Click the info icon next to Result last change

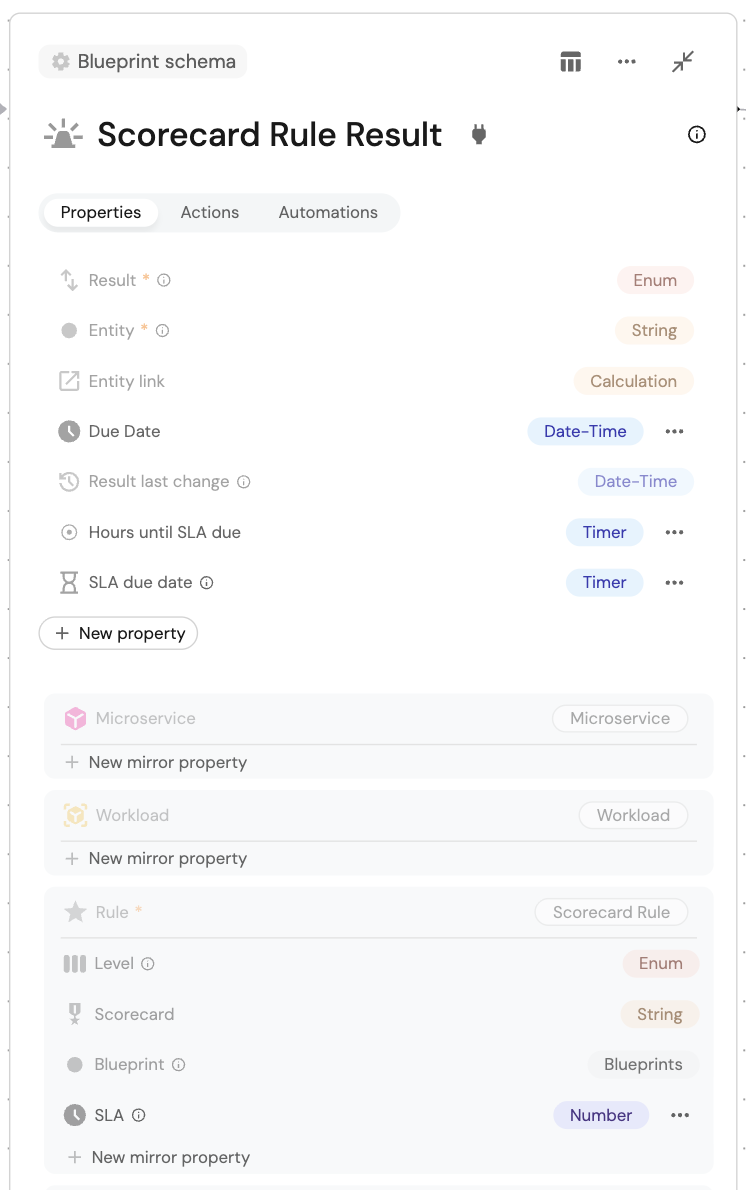click(244, 482)
